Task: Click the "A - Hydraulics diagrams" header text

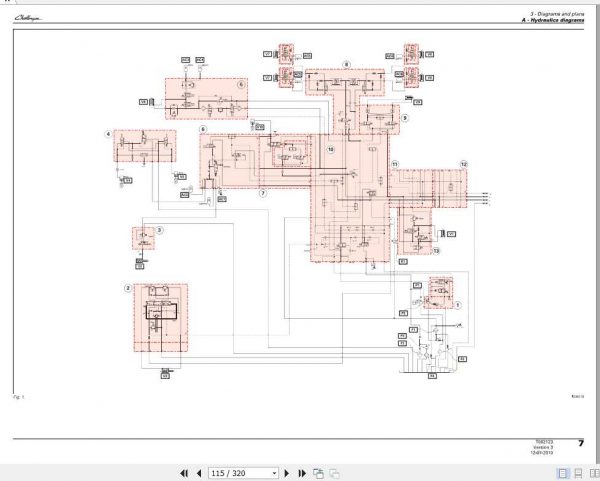Action: tap(553, 20)
